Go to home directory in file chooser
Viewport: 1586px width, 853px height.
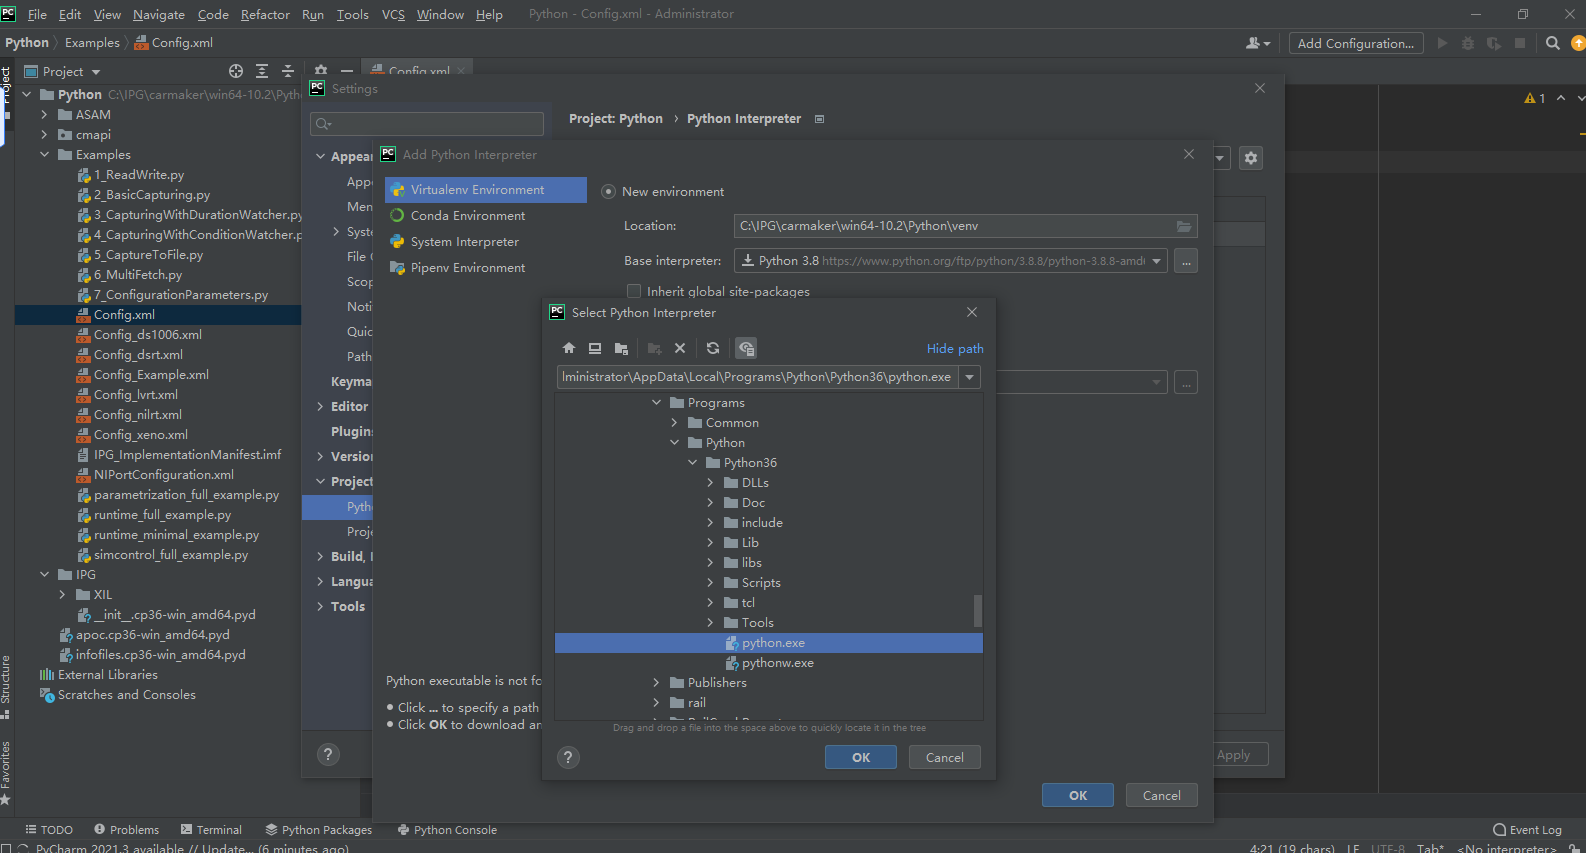(x=569, y=348)
